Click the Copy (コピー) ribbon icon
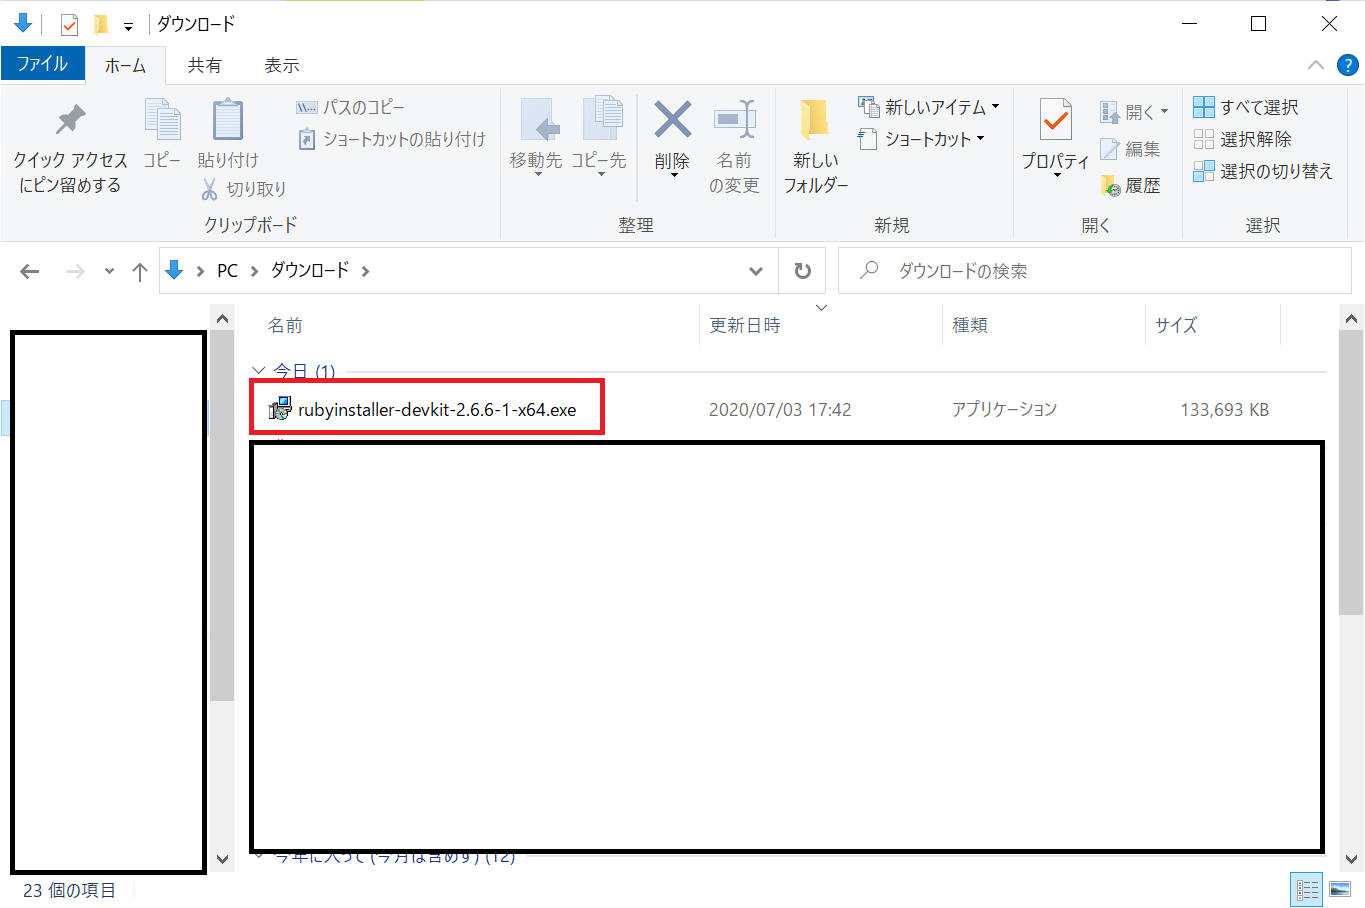This screenshot has height=908, width=1365. tap(162, 120)
